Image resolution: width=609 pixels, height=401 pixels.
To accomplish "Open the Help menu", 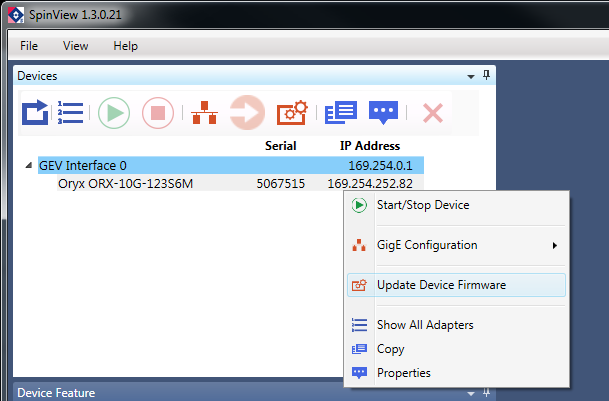I will [x=125, y=46].
